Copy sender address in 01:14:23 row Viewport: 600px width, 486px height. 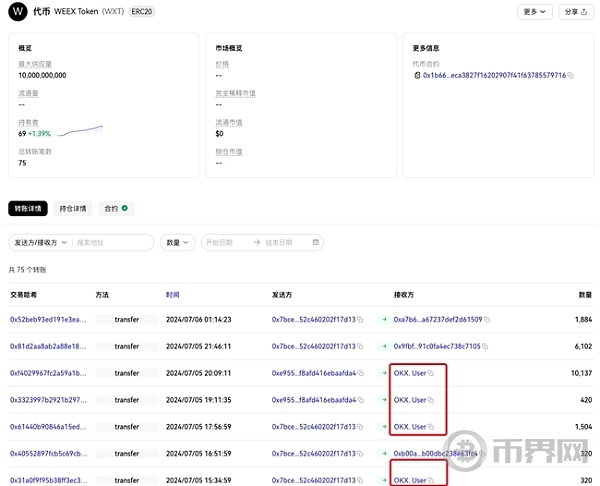[360, 319]
